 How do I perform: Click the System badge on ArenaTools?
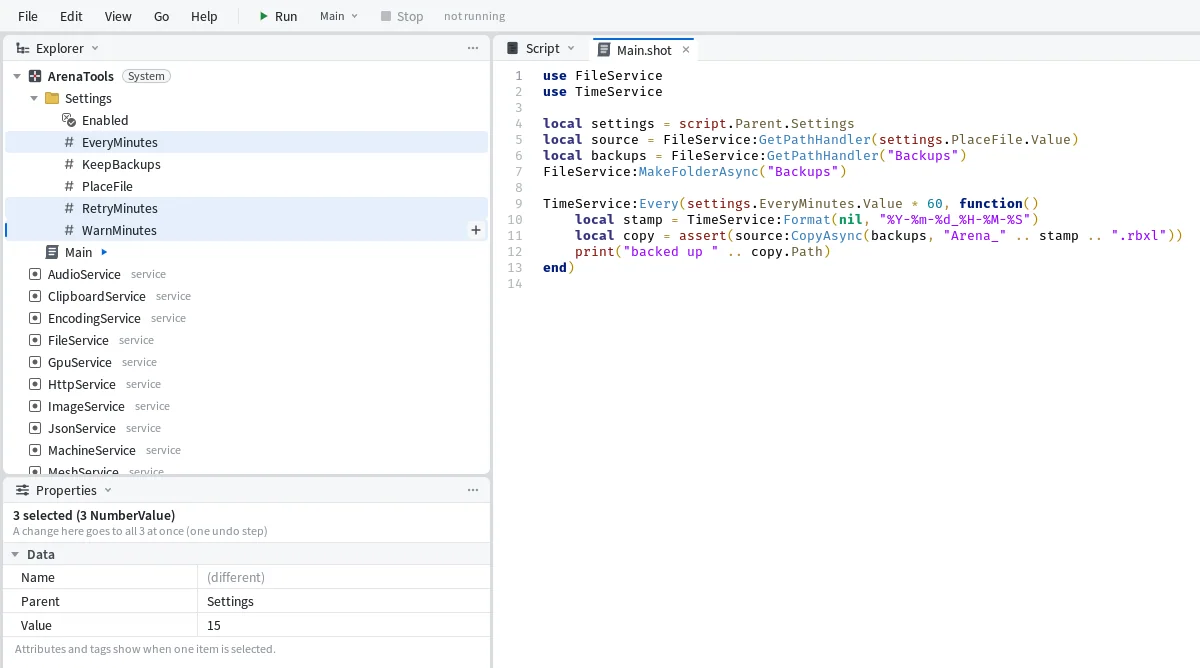[146, 76]
